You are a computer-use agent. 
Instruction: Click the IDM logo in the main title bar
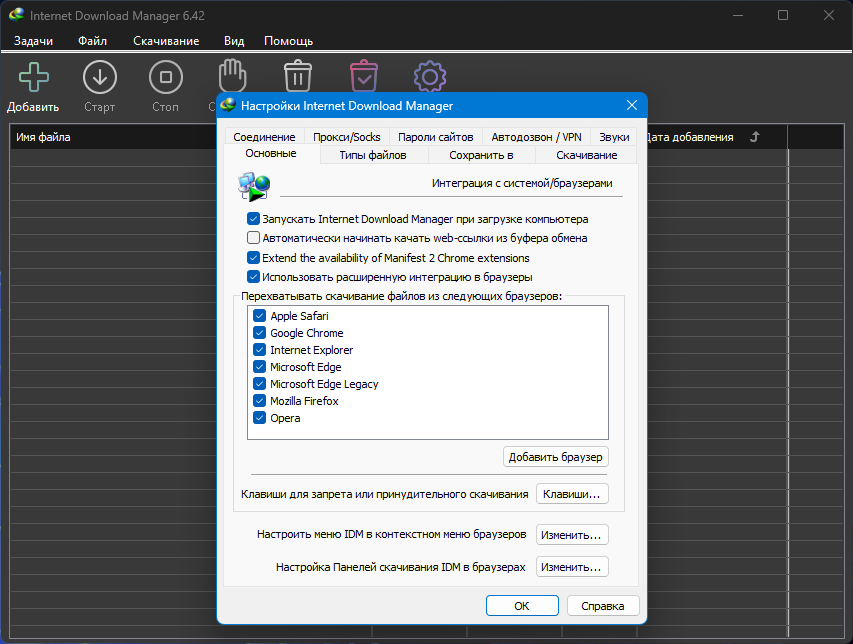point(16,15)
